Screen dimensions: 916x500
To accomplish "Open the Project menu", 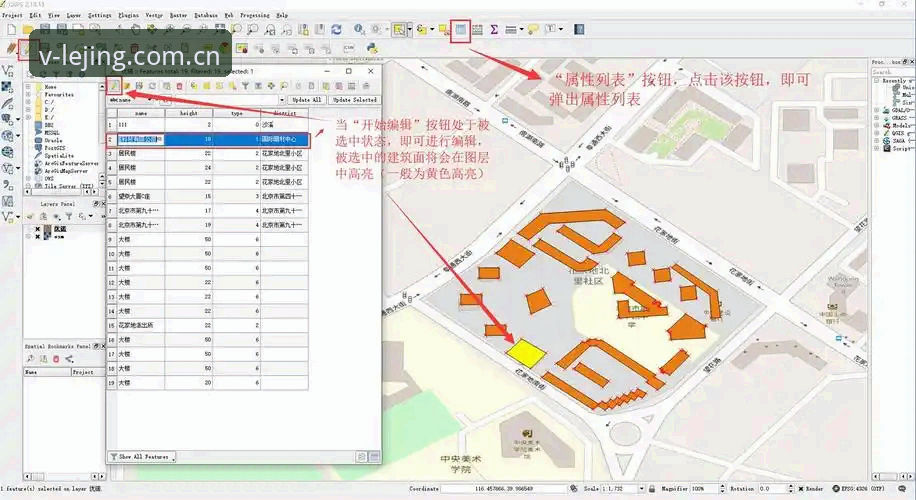I will [12, 15].
